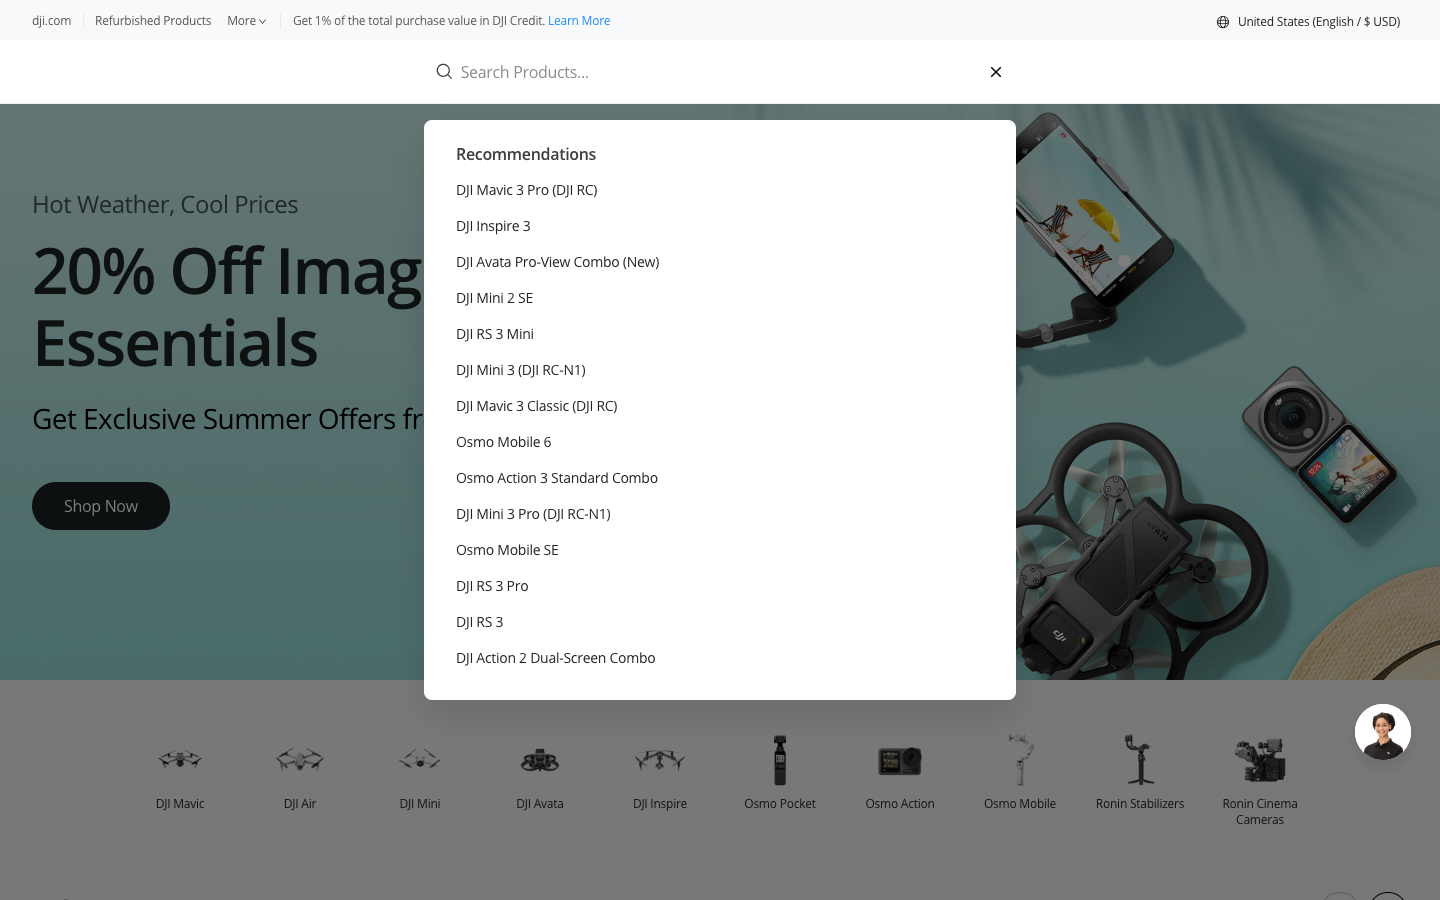Select DJI Mini 3 Pro (DJI RC-N1)
The height and width of the screenshot is (900, 1440).
(533, 514)
